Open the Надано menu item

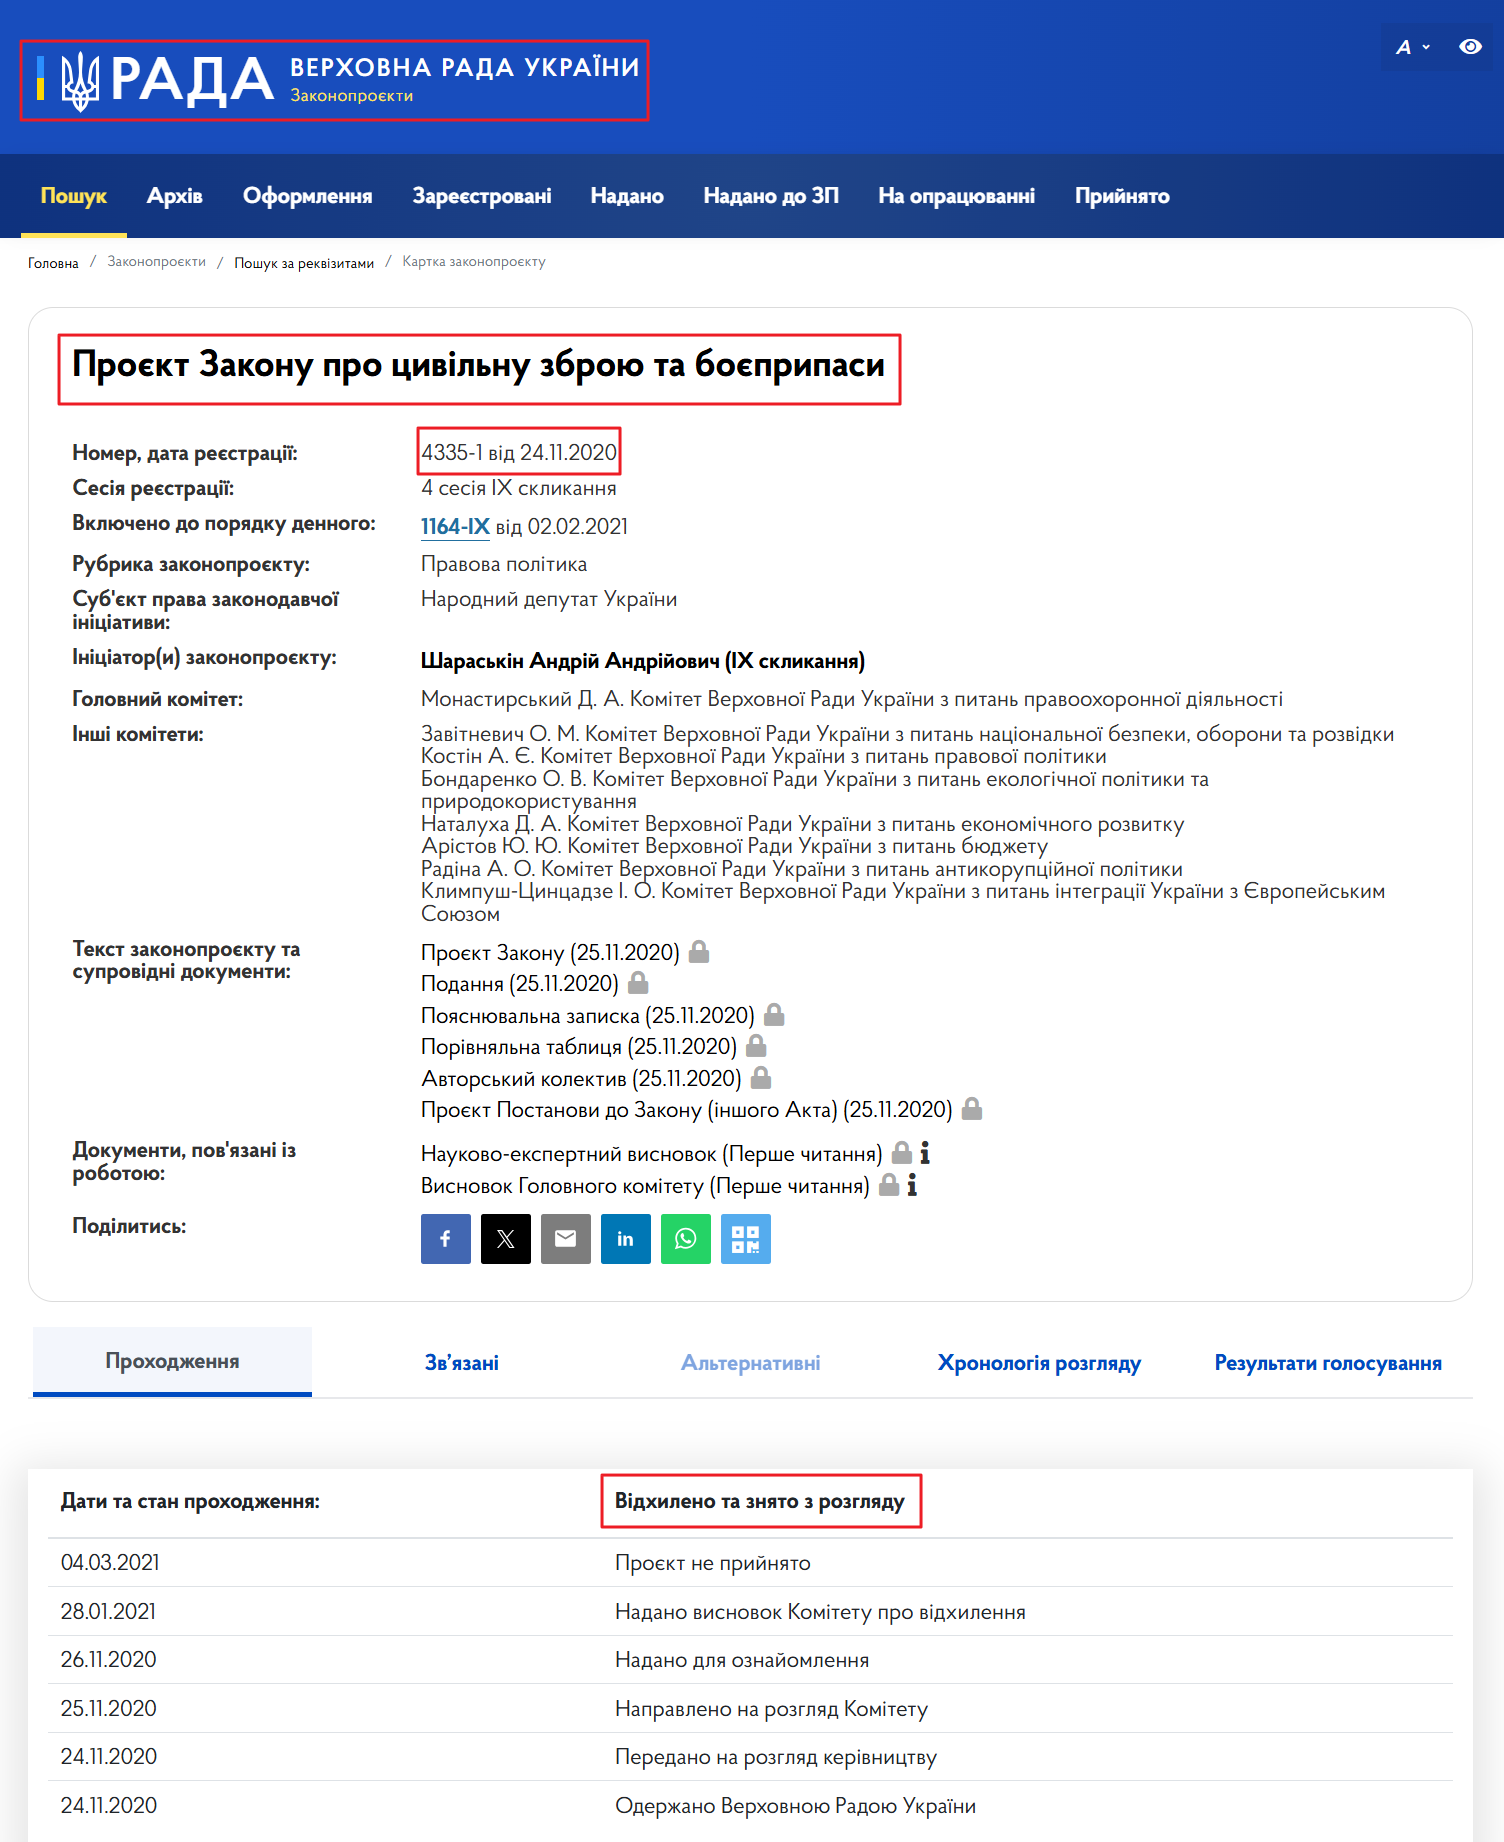coord(627,196)
